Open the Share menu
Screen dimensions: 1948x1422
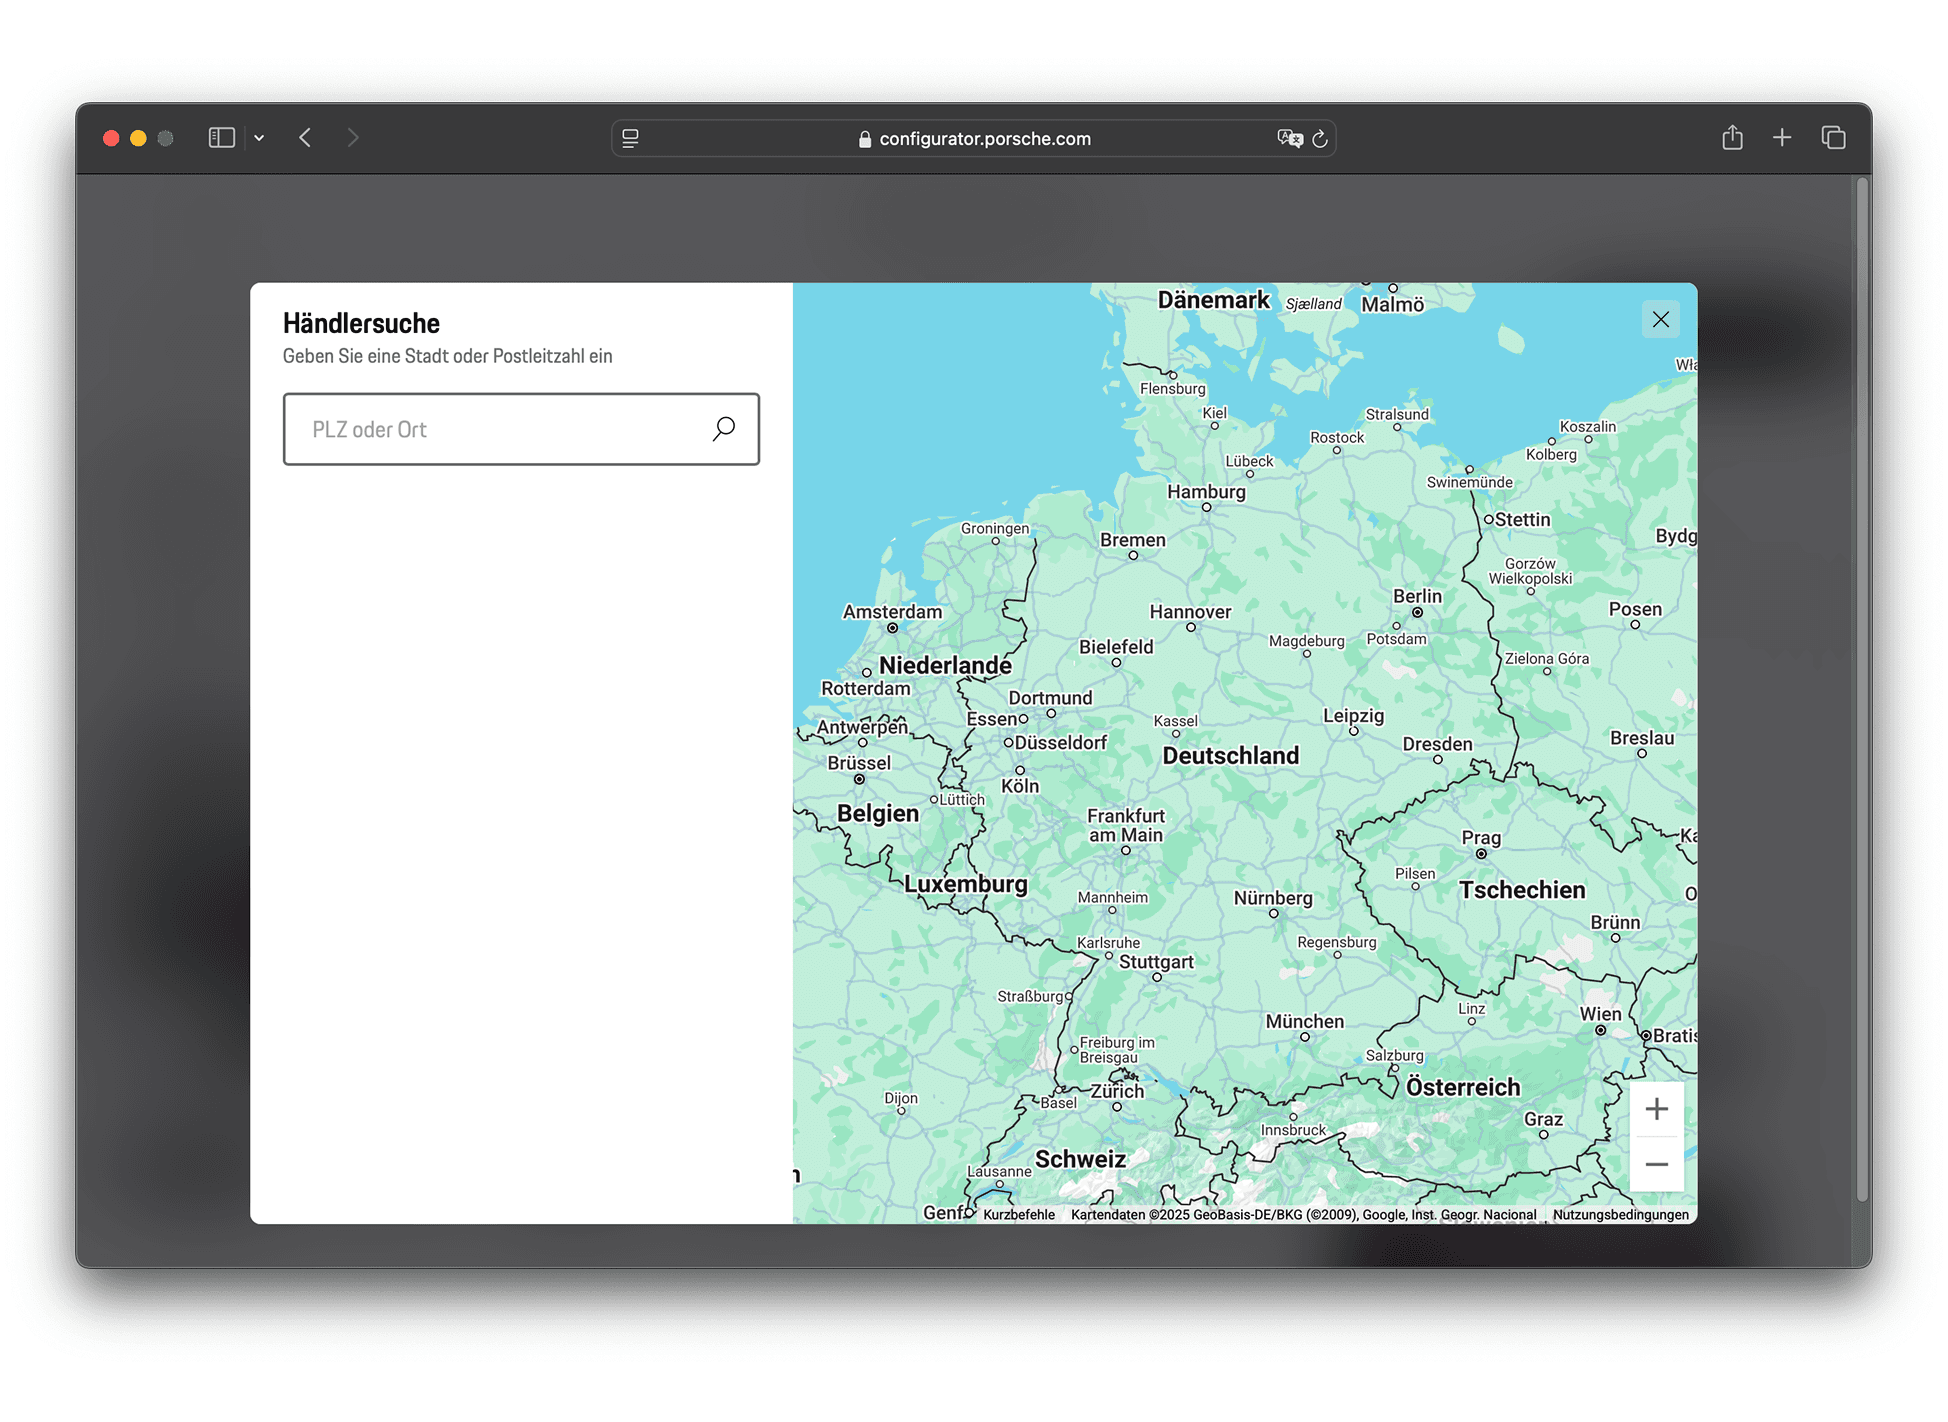1733,138
